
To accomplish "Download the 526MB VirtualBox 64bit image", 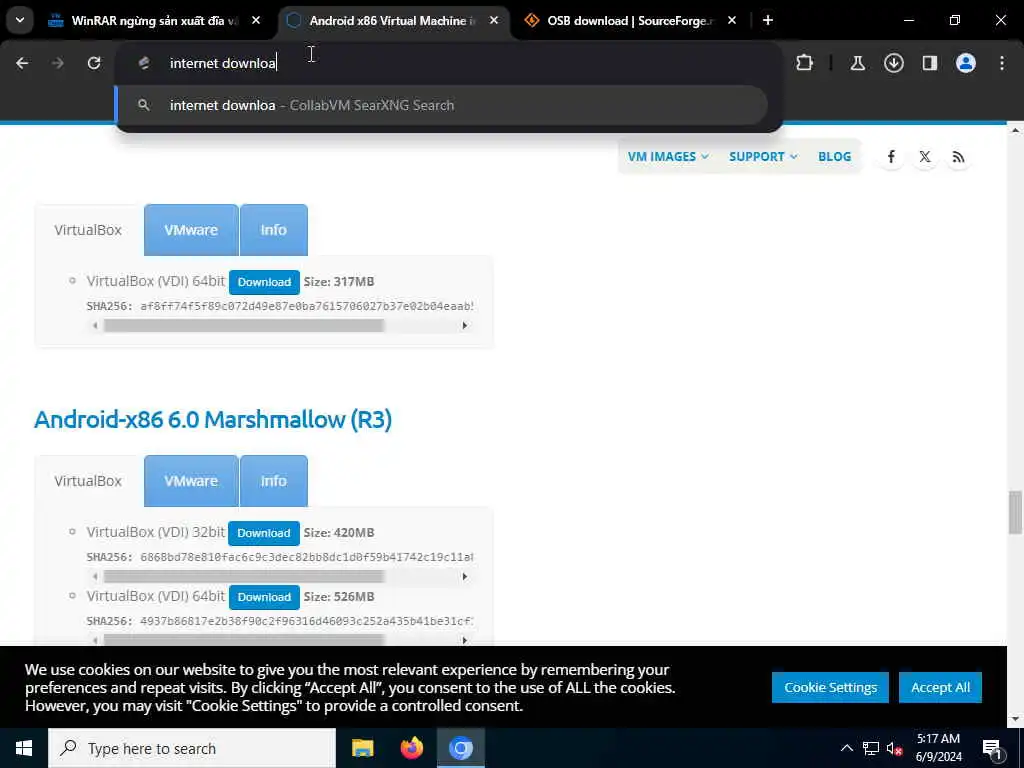I will click(x=264, y=597).
